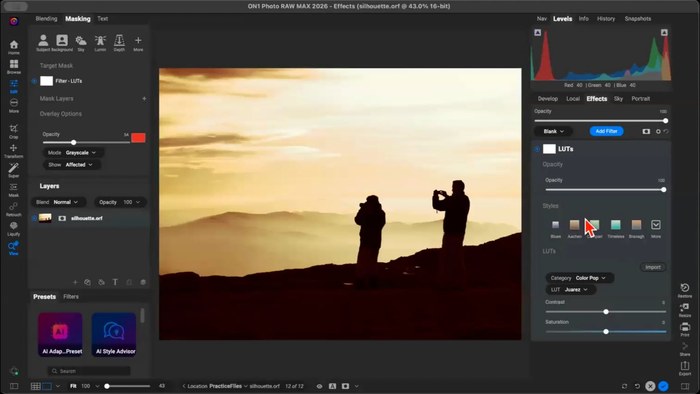Show the mask for Effects stack
700x394 pixels.
[646, 131]
